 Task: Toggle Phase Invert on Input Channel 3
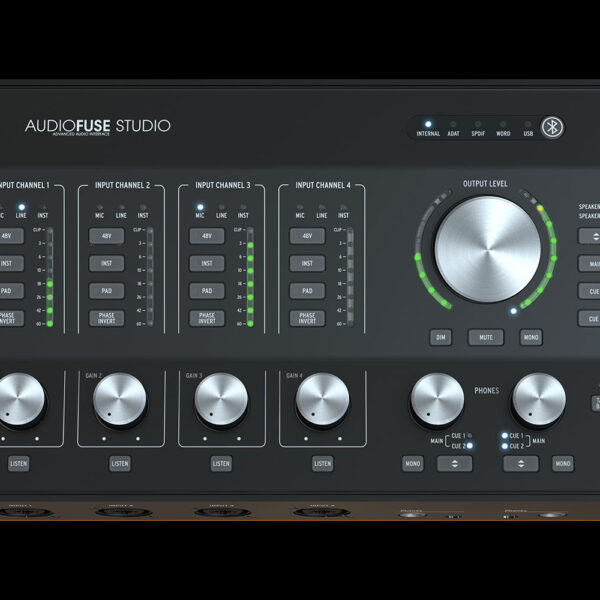click(207, 318)
